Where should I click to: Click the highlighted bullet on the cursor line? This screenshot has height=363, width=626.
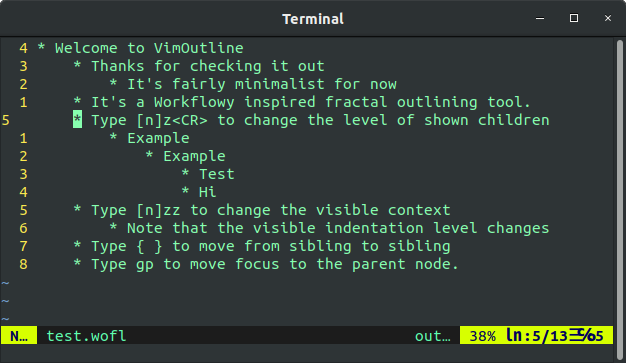tap(77, 120)
